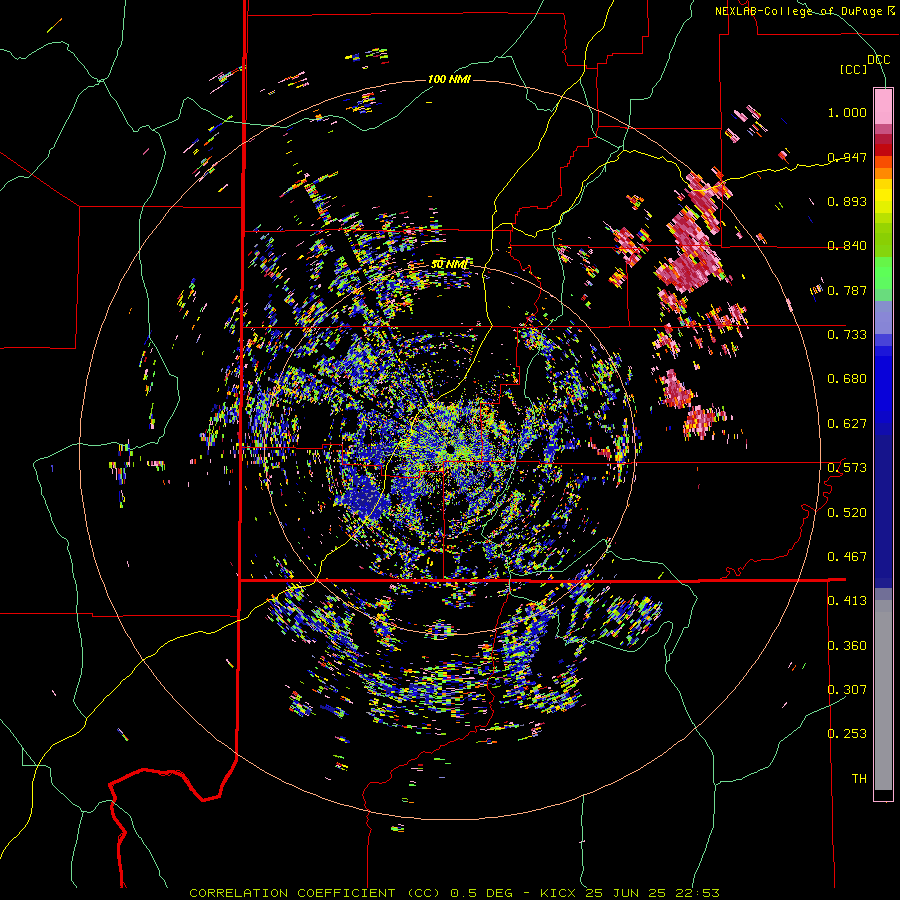Click the NEXLAB-College of DuPage title text
900x900 pixels.
(804, 11)
